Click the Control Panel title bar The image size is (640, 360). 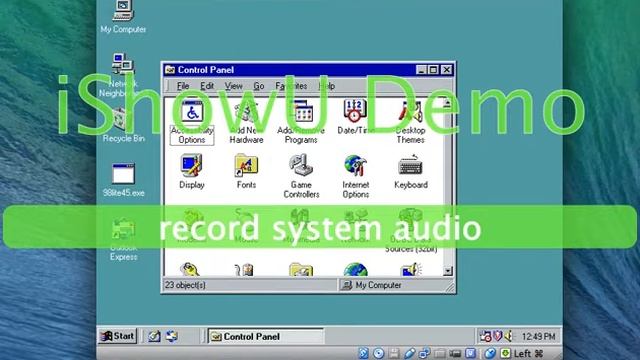[x=309, y=70]
